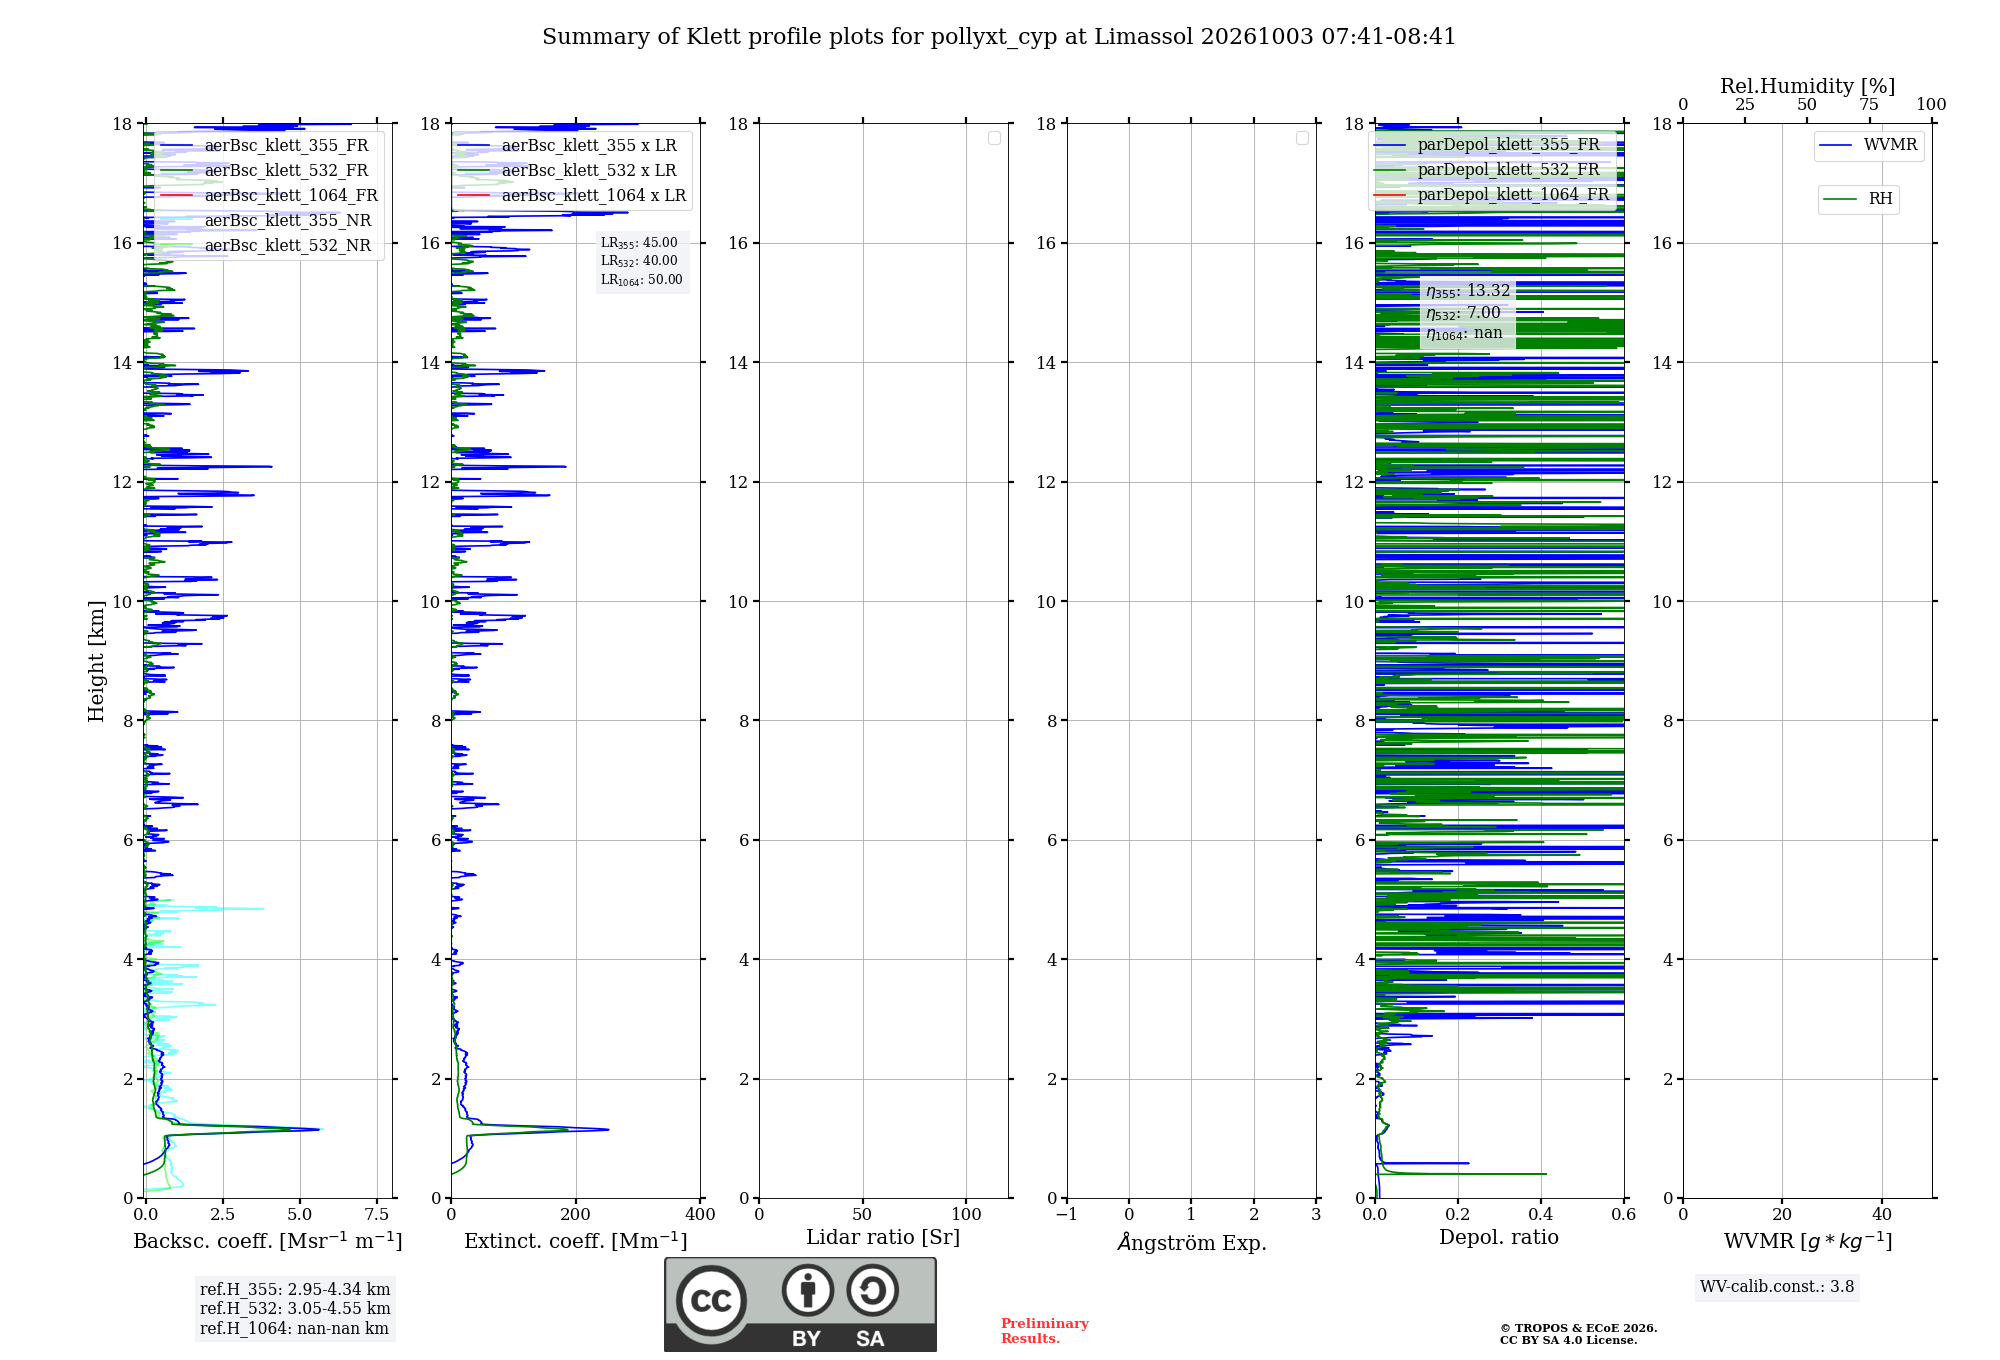The width and height of the screenshot is (2000, 1360).
Task: Click the Extinct. coeff. axis label
Action: point(576,1241)
